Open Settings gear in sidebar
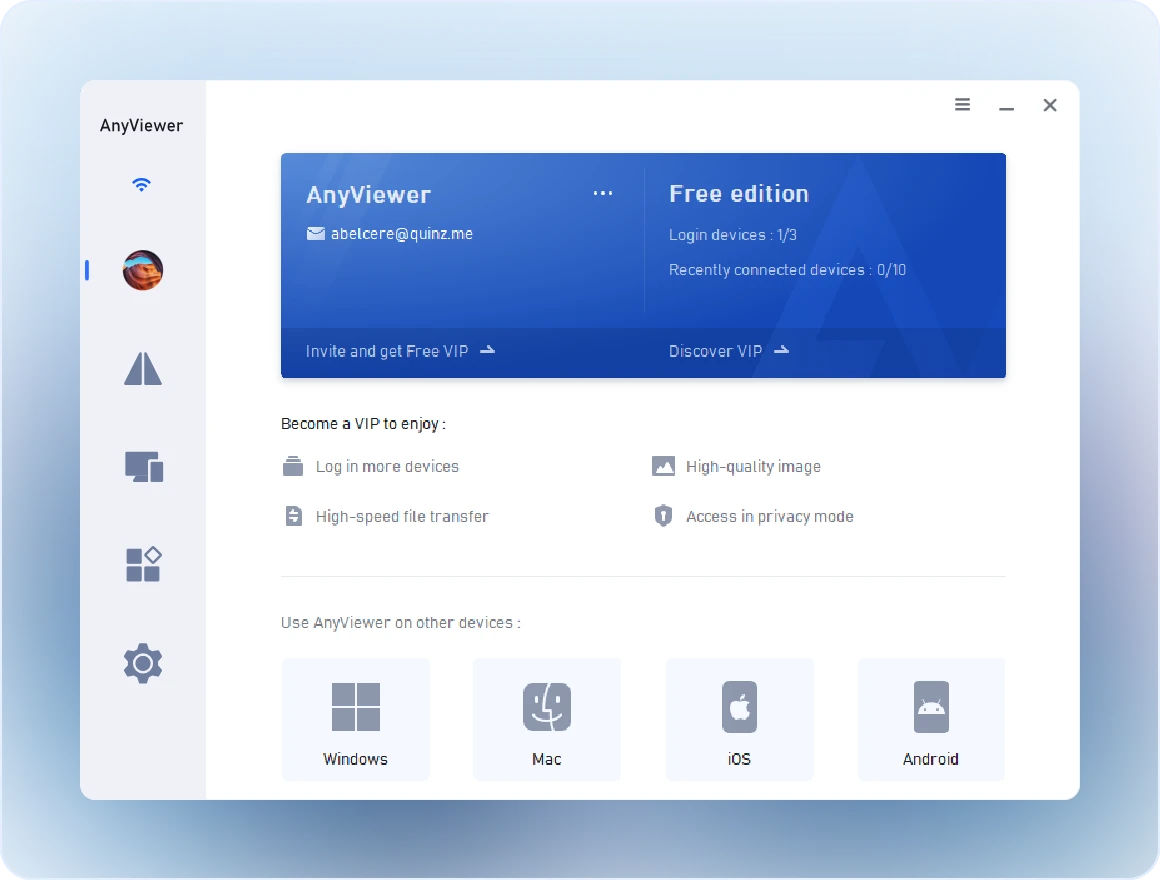1160x880 pixels. pyautogui.click(x=143, y=663)
